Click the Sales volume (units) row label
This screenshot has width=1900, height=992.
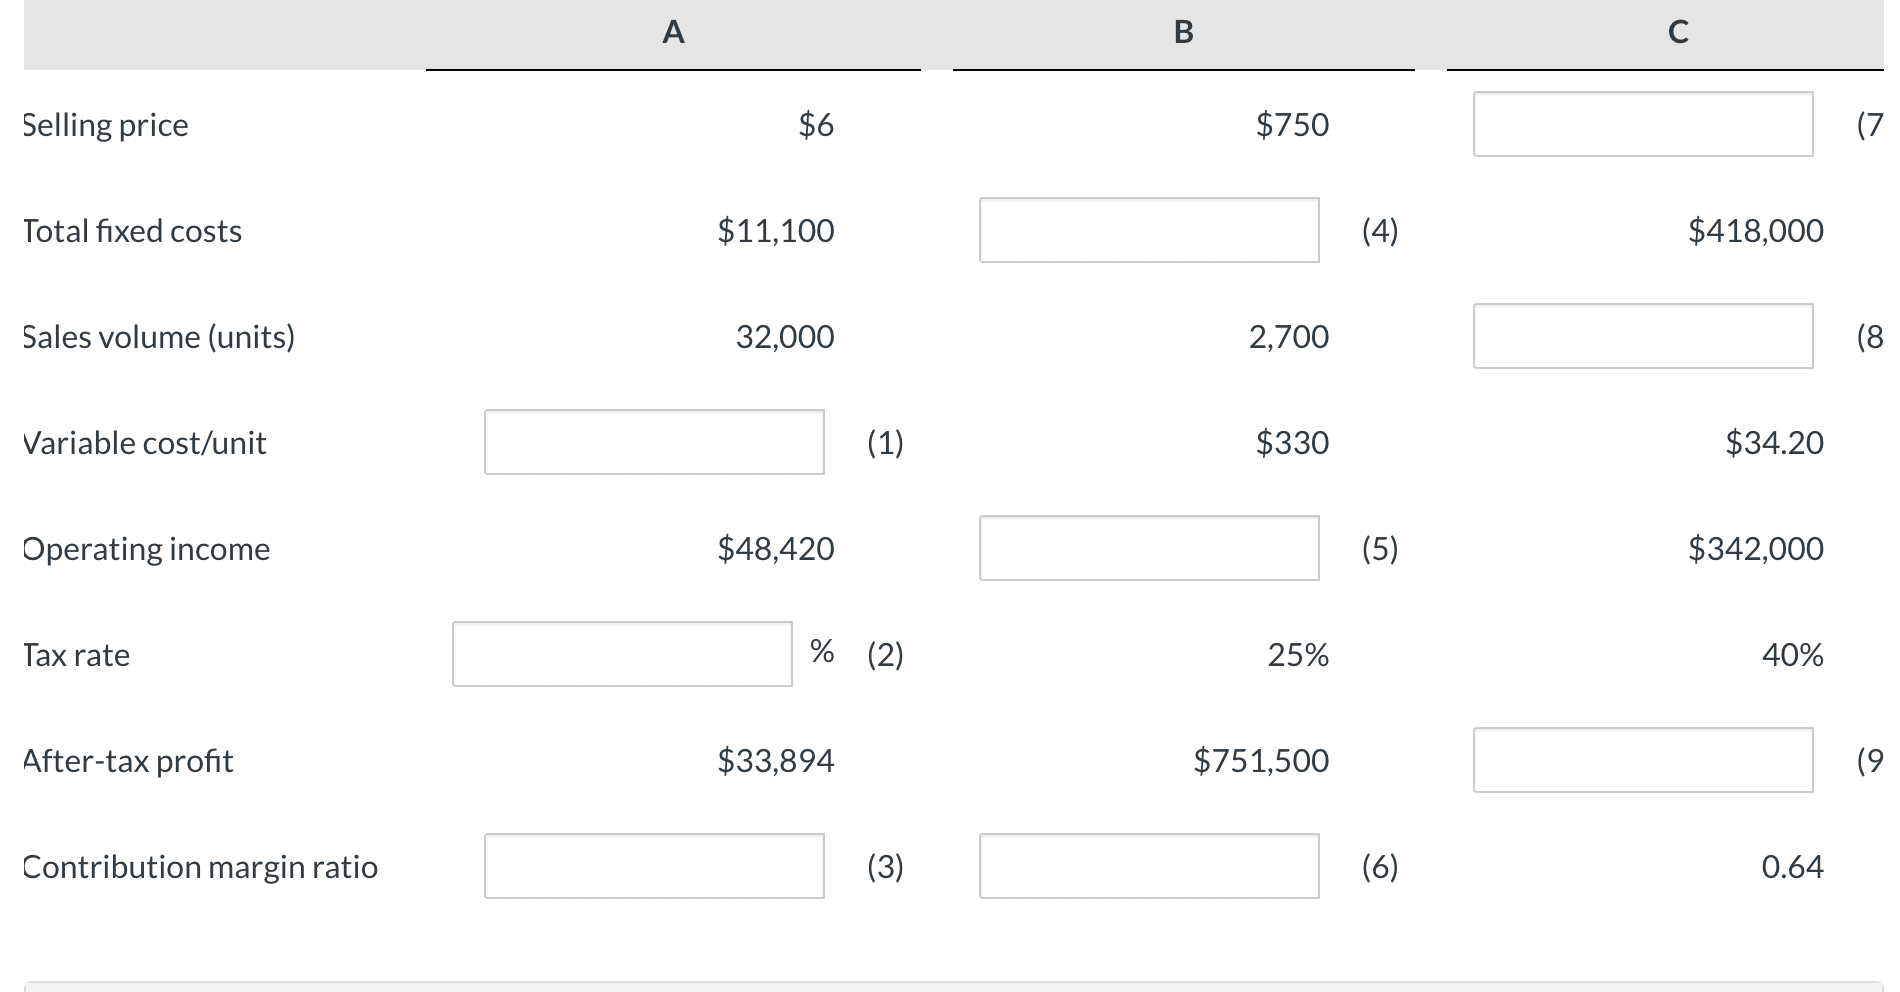point(158,337)
